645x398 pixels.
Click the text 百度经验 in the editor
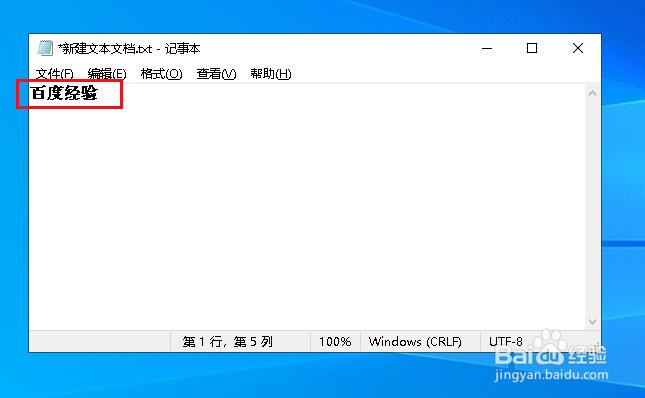point(64,93)
